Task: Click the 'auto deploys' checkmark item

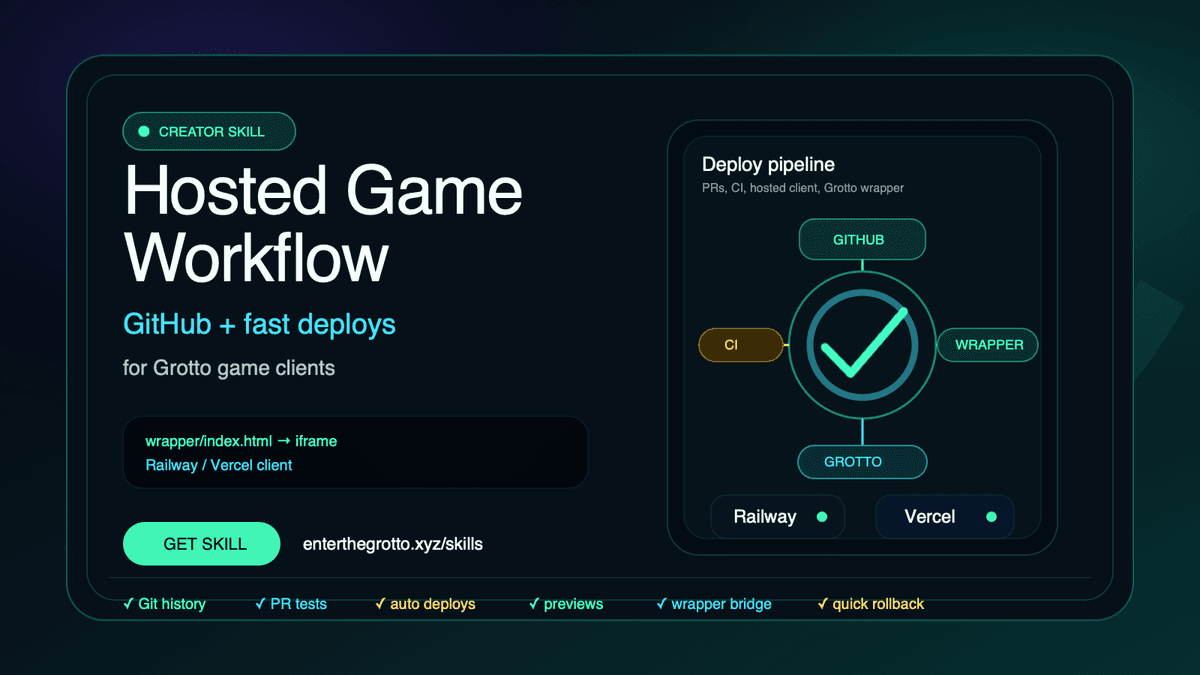Action: click(x=425, y=604)
